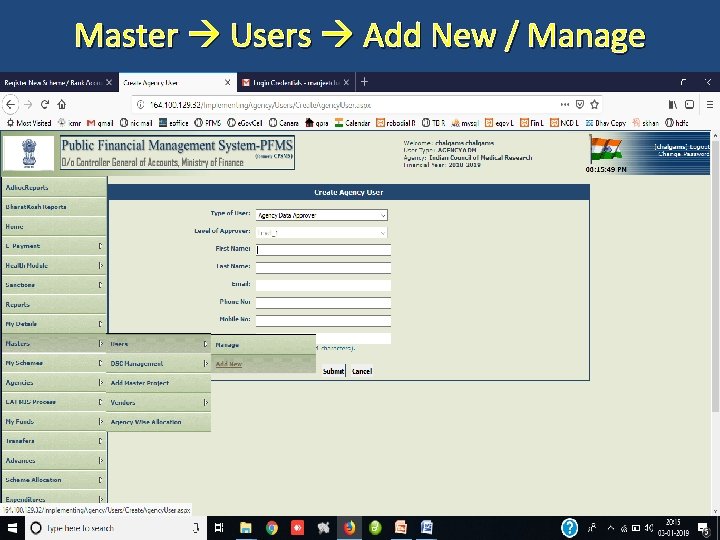Switch to Login Credentials mail tab
This screenshot has height=540, width=720.
click(x=296, y=83)
